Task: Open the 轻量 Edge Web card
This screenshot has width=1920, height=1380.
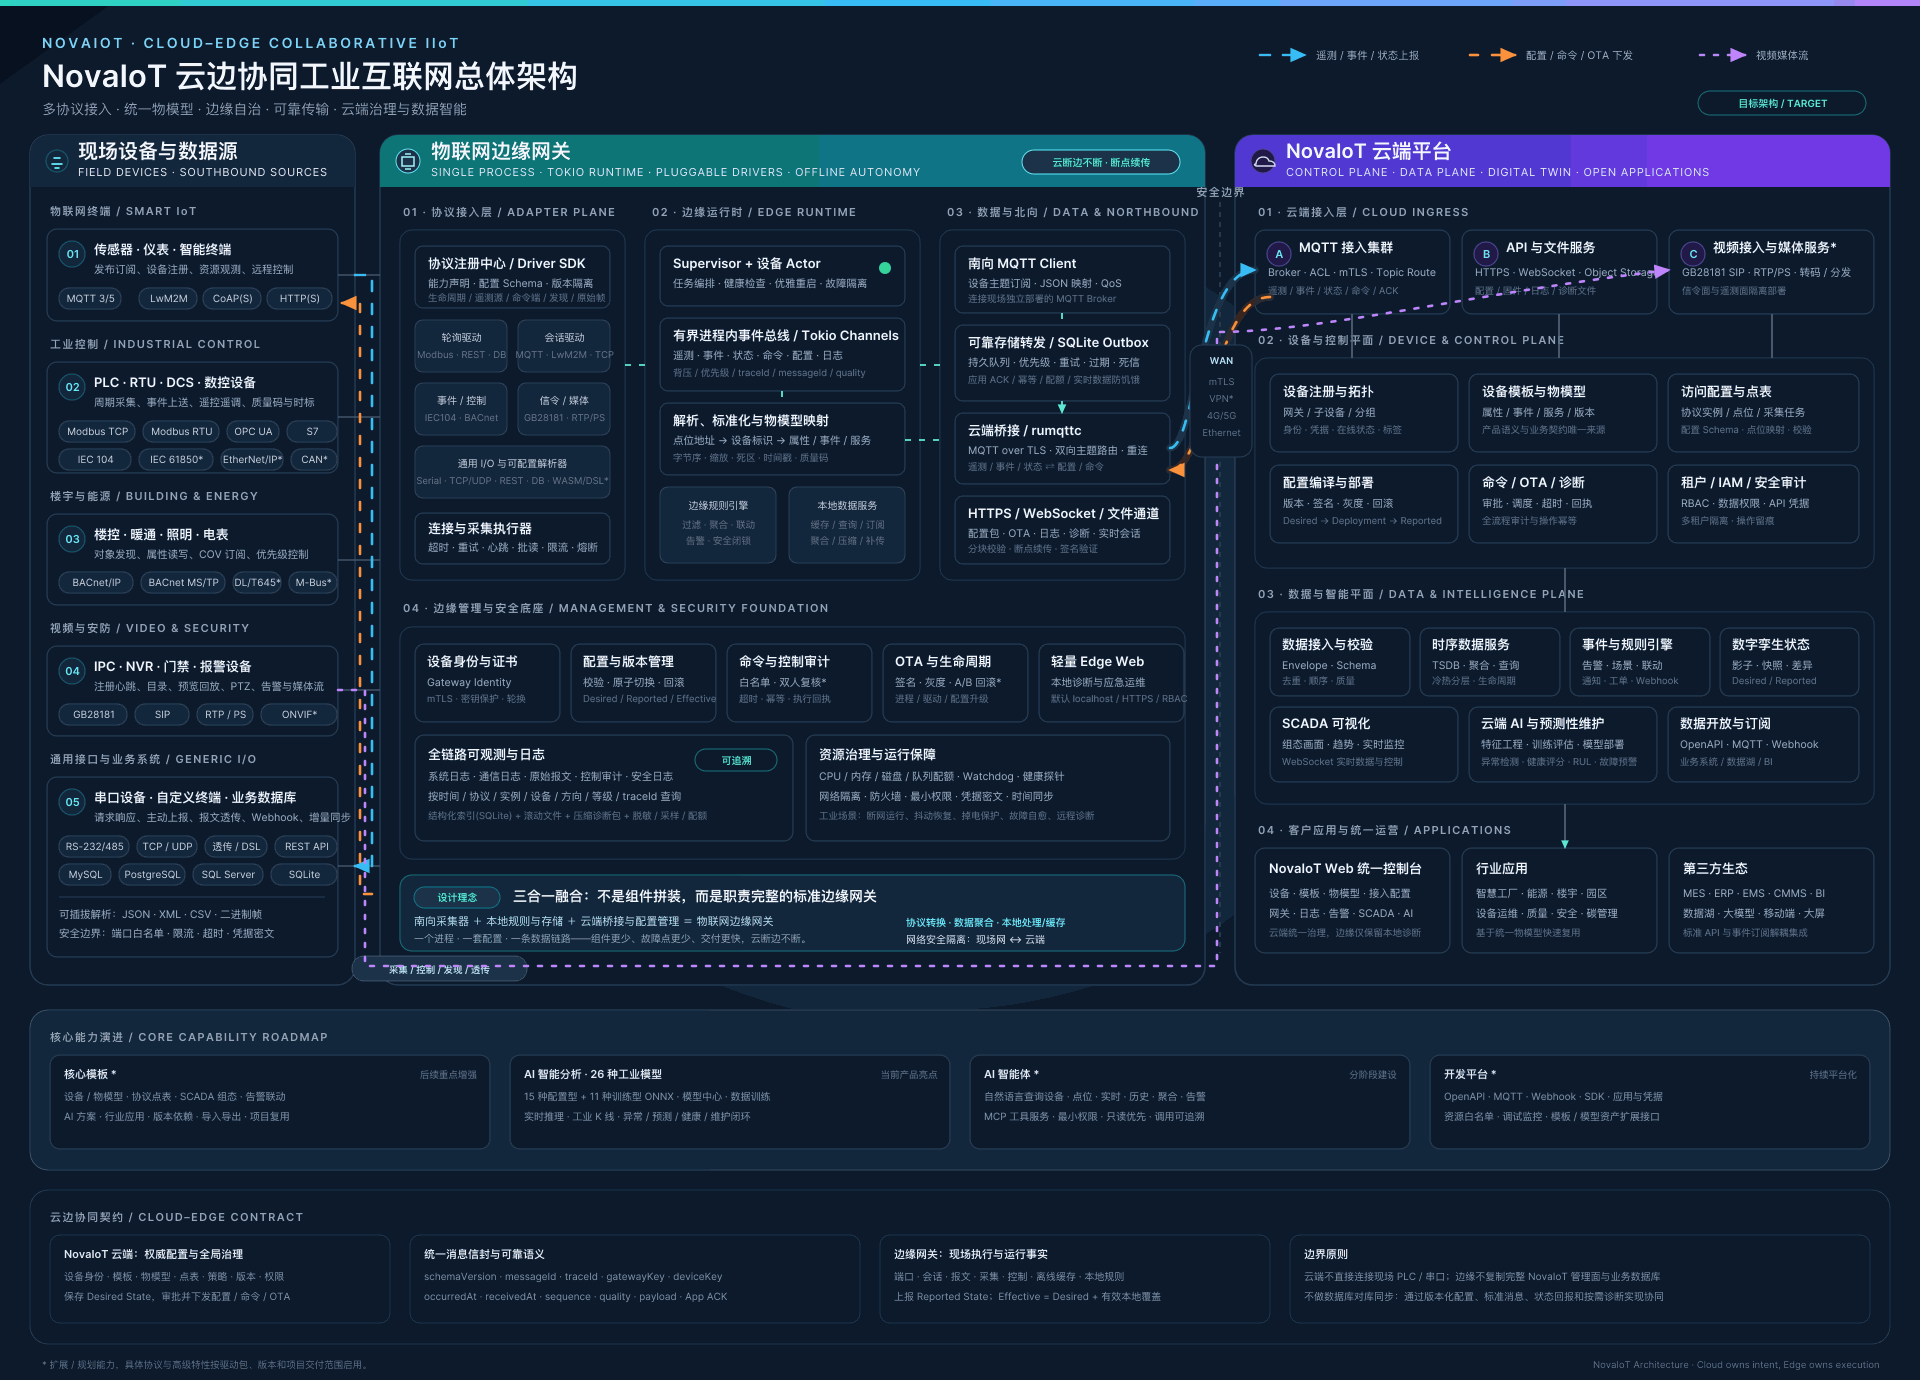Action: coord(1111,682)
